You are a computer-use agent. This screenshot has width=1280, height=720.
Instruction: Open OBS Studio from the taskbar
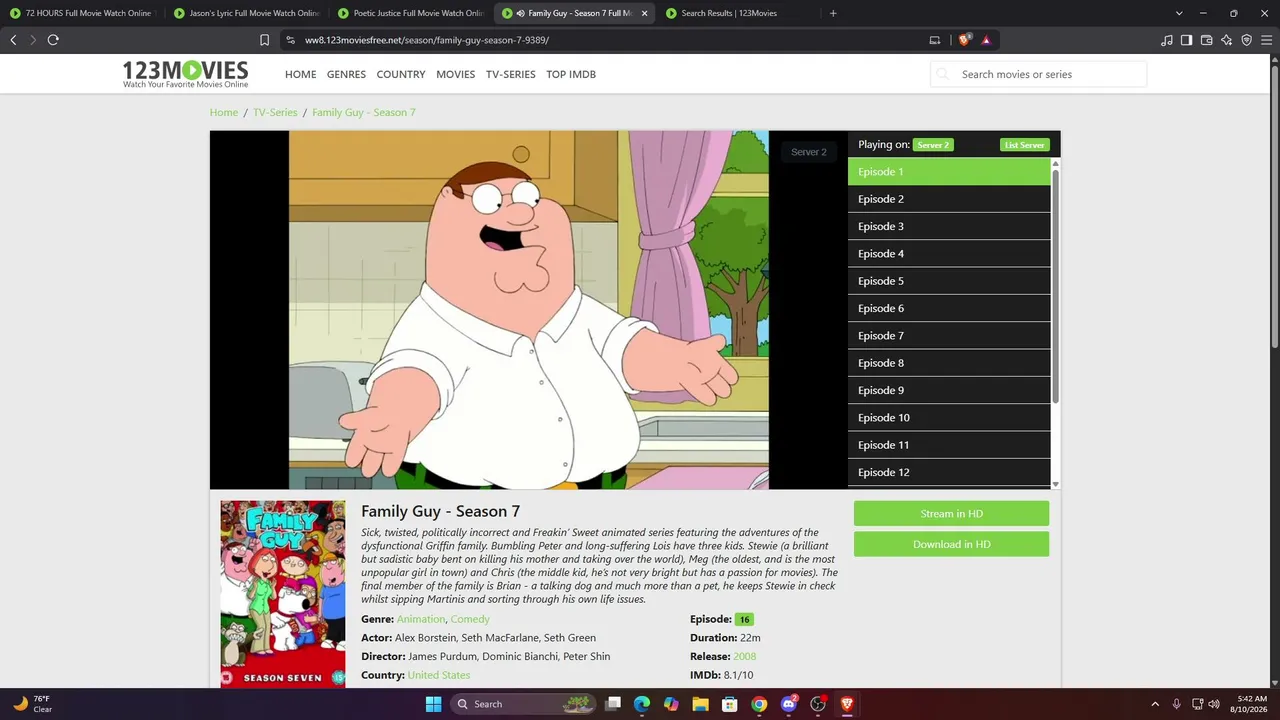click(x=818, y=704)
